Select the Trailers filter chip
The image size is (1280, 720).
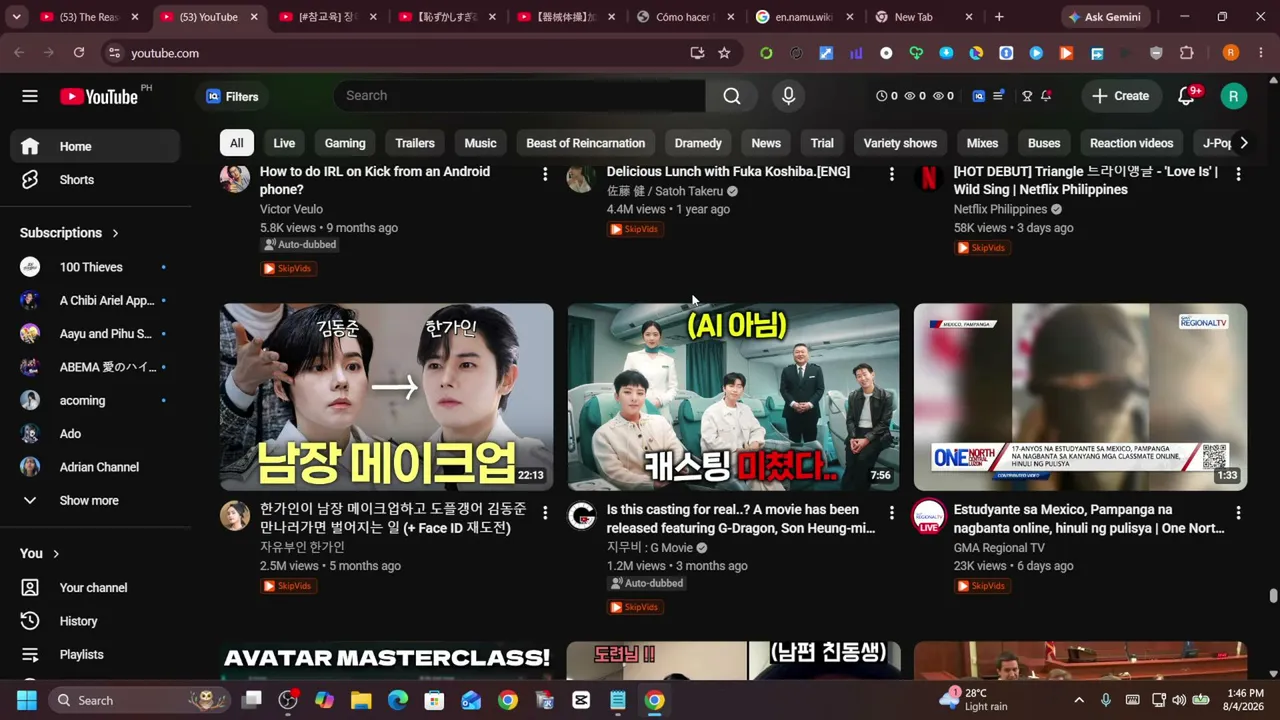(x=415, y=143)
